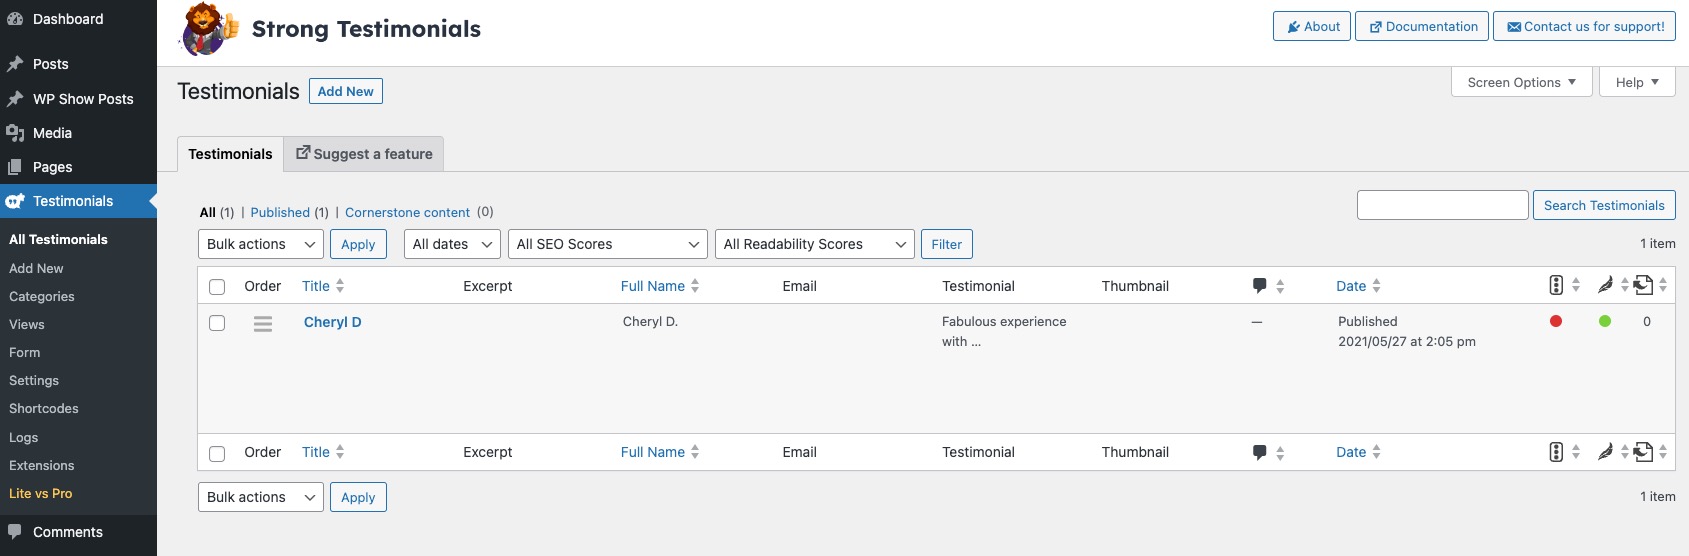1689x556 pixels.
Task: Click the SEO score traffic light icon in footer row
Action: (x=1556, y=452)
